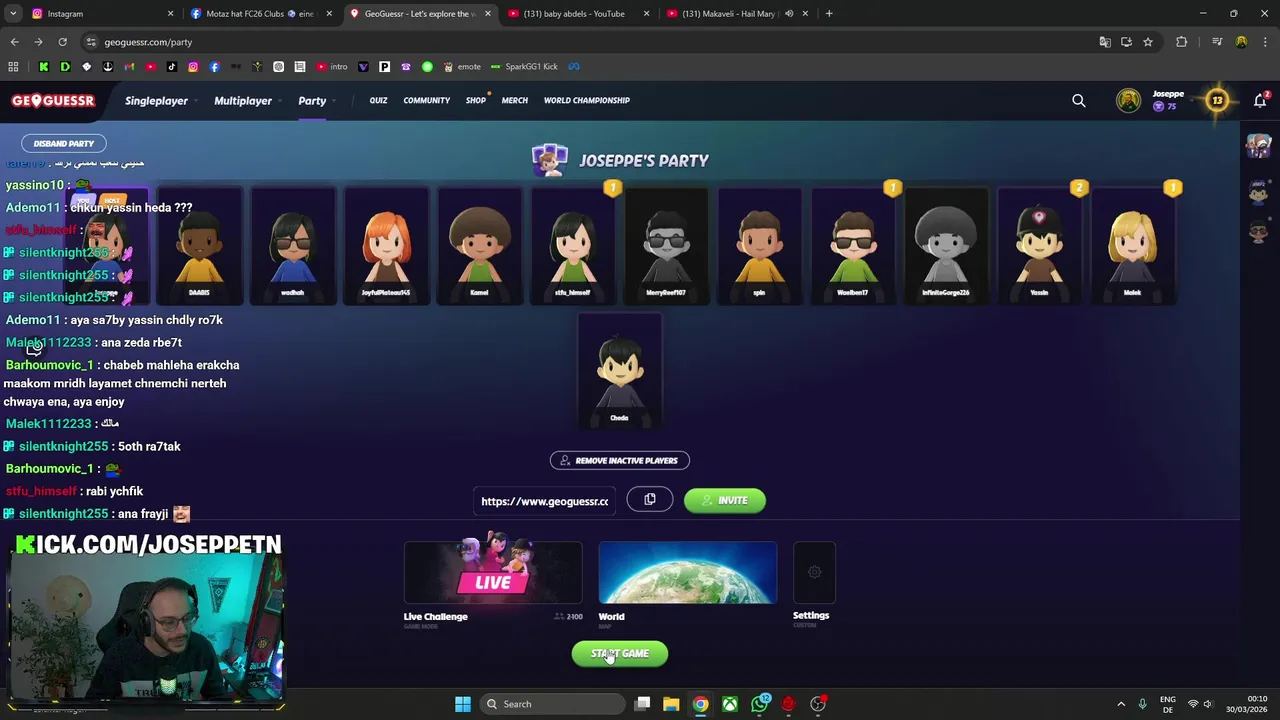
Task: Click the party invite URL field
Action: coord(545,501)
